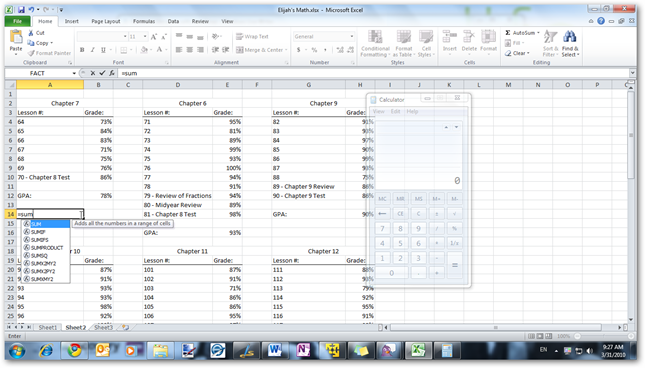
Task: Expand the General number format dropdown
Action: click(x=352, y=37)
